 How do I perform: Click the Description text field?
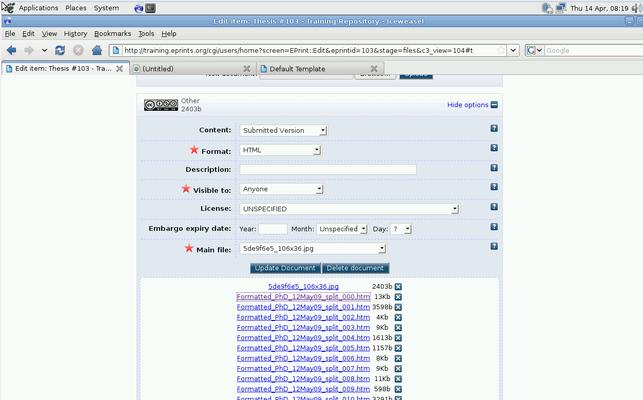coord(328,169)
